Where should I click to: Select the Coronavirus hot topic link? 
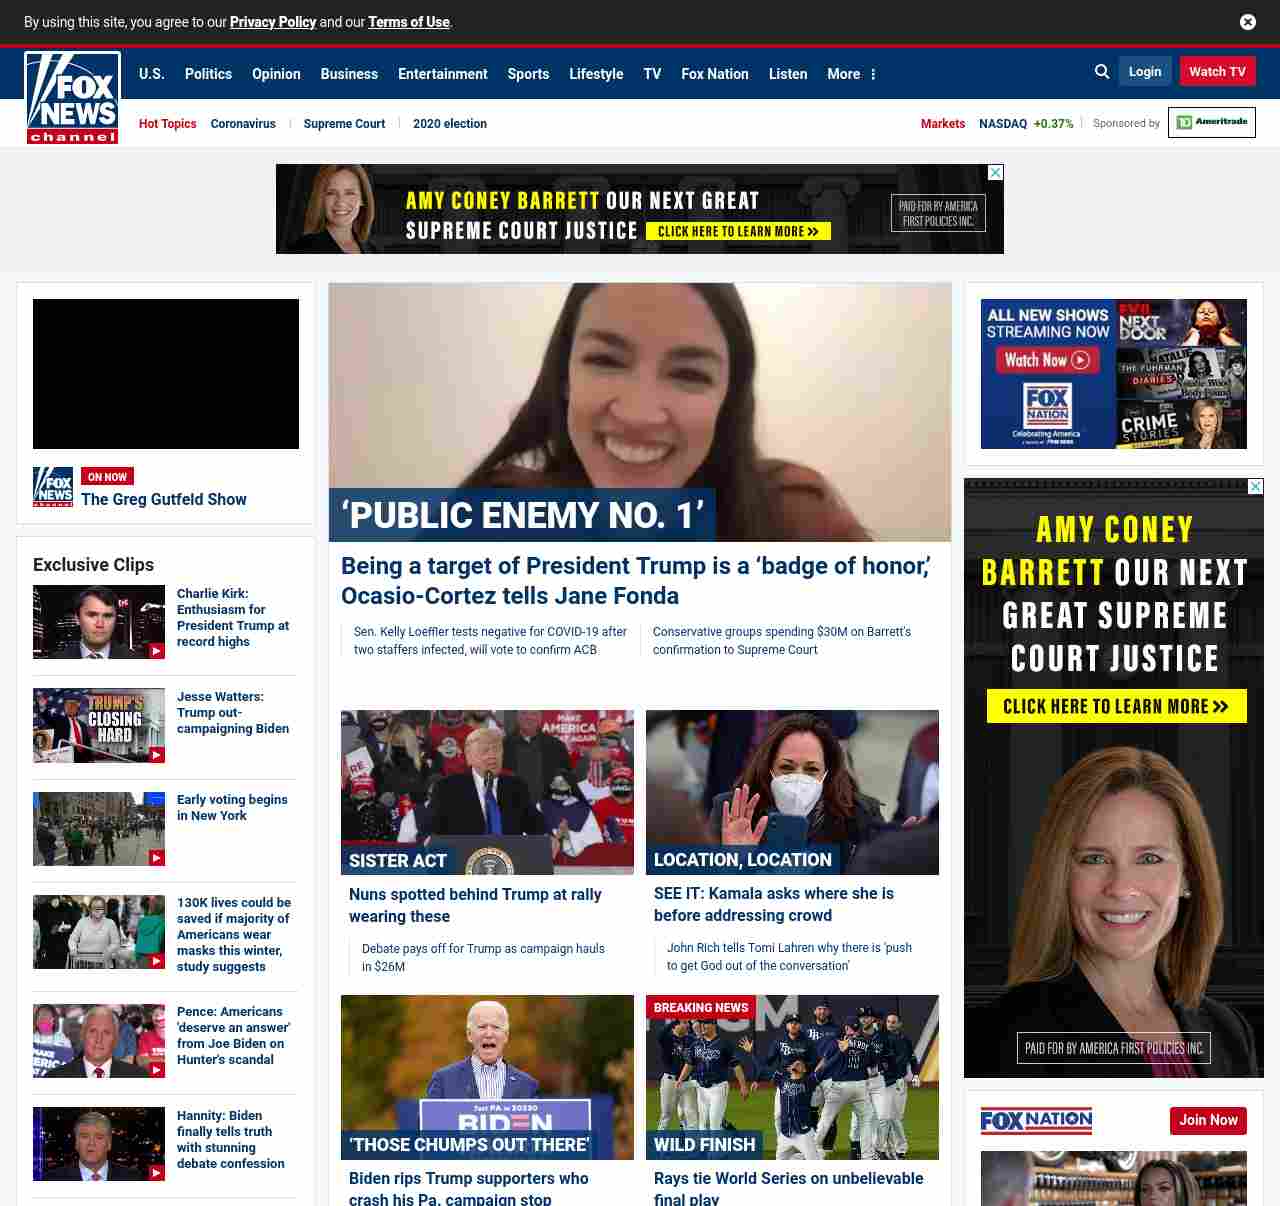[x=243, y=124]
